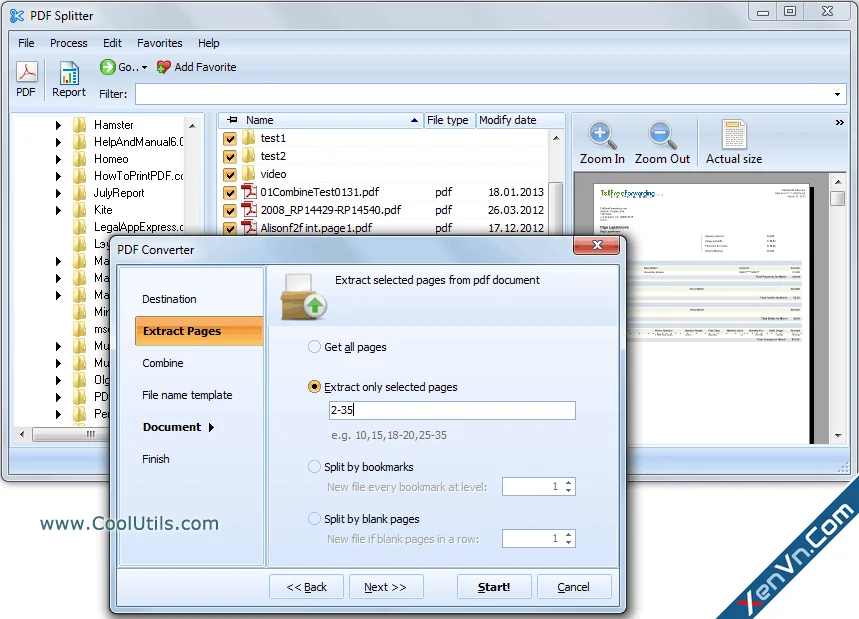The height and width of the screenshot is (619, 859).
Task: Click the Zoom Out magnifier icon
Action: pos(662,135)
